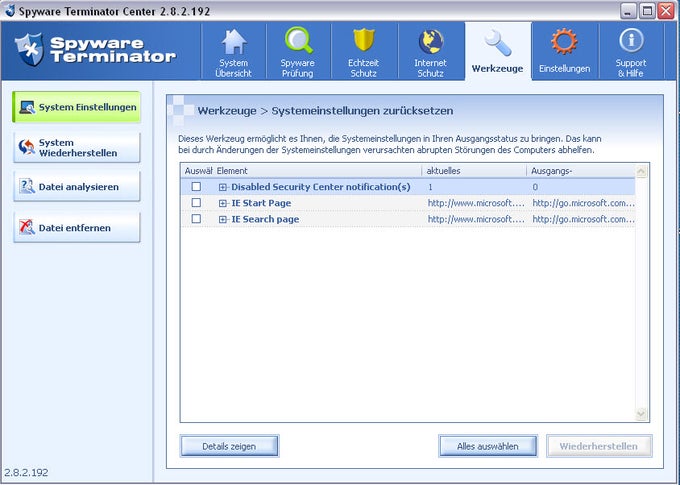Open the System Übersicht house icon

[x=234, y=42]
